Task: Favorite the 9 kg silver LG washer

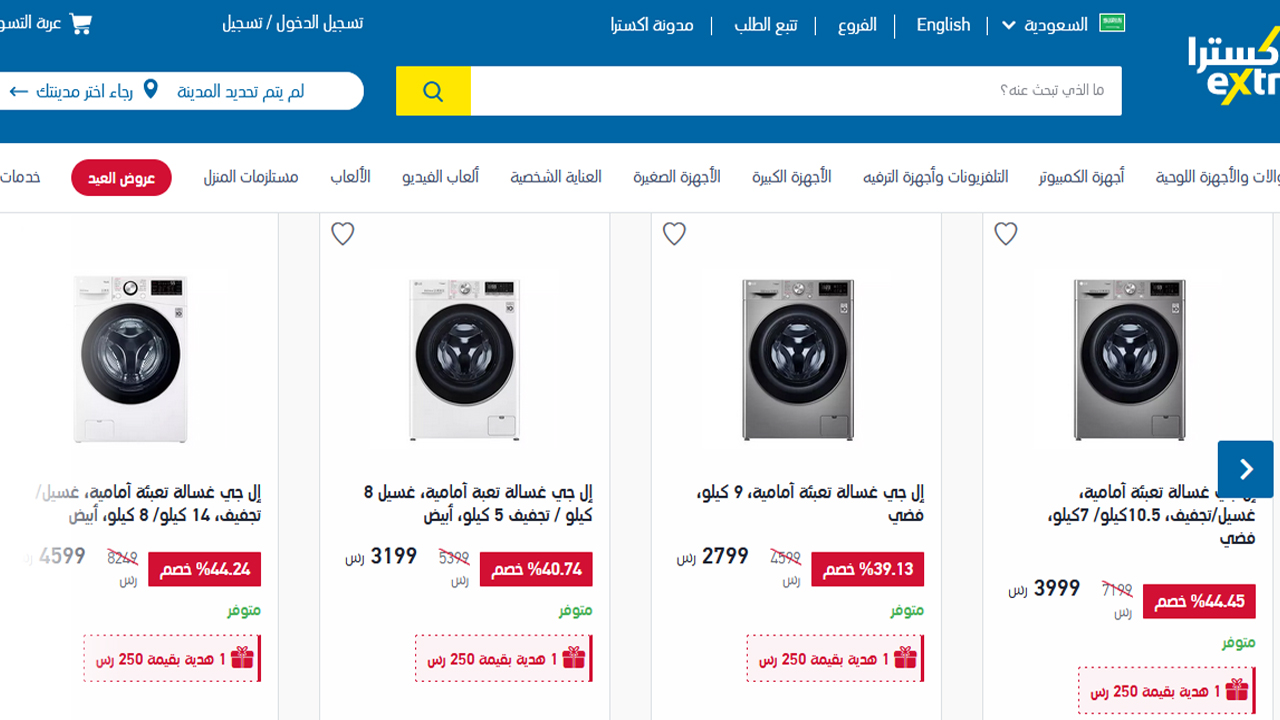Action: pos(675,234)
